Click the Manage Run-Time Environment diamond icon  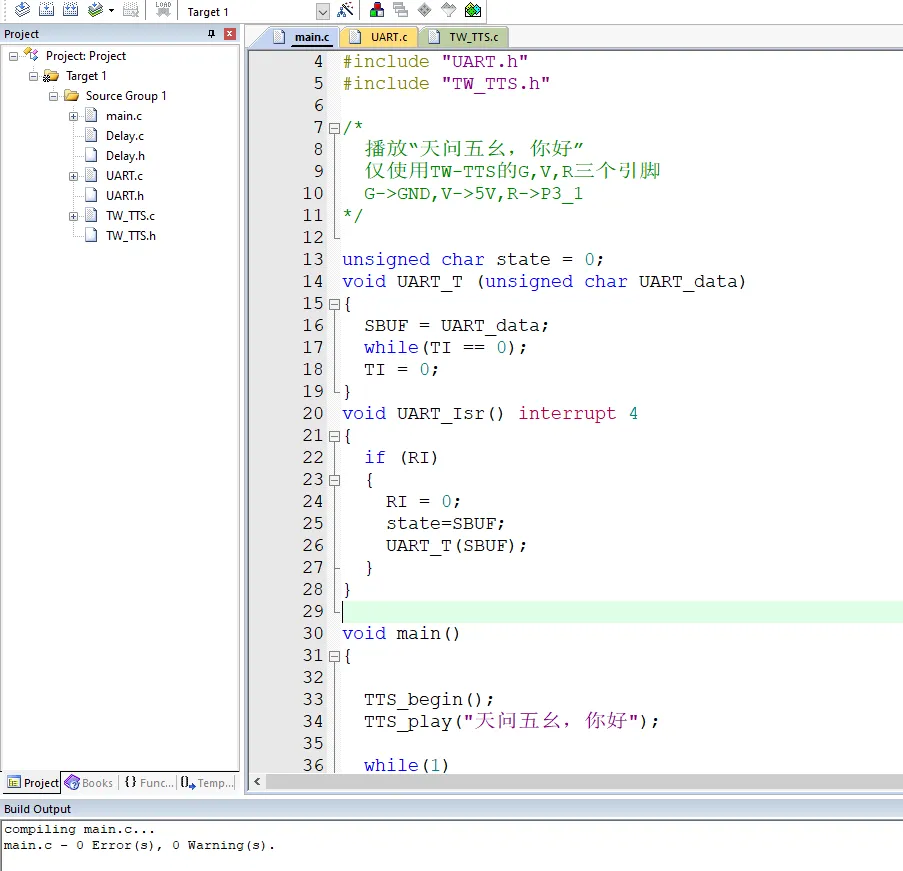[425, 11]
